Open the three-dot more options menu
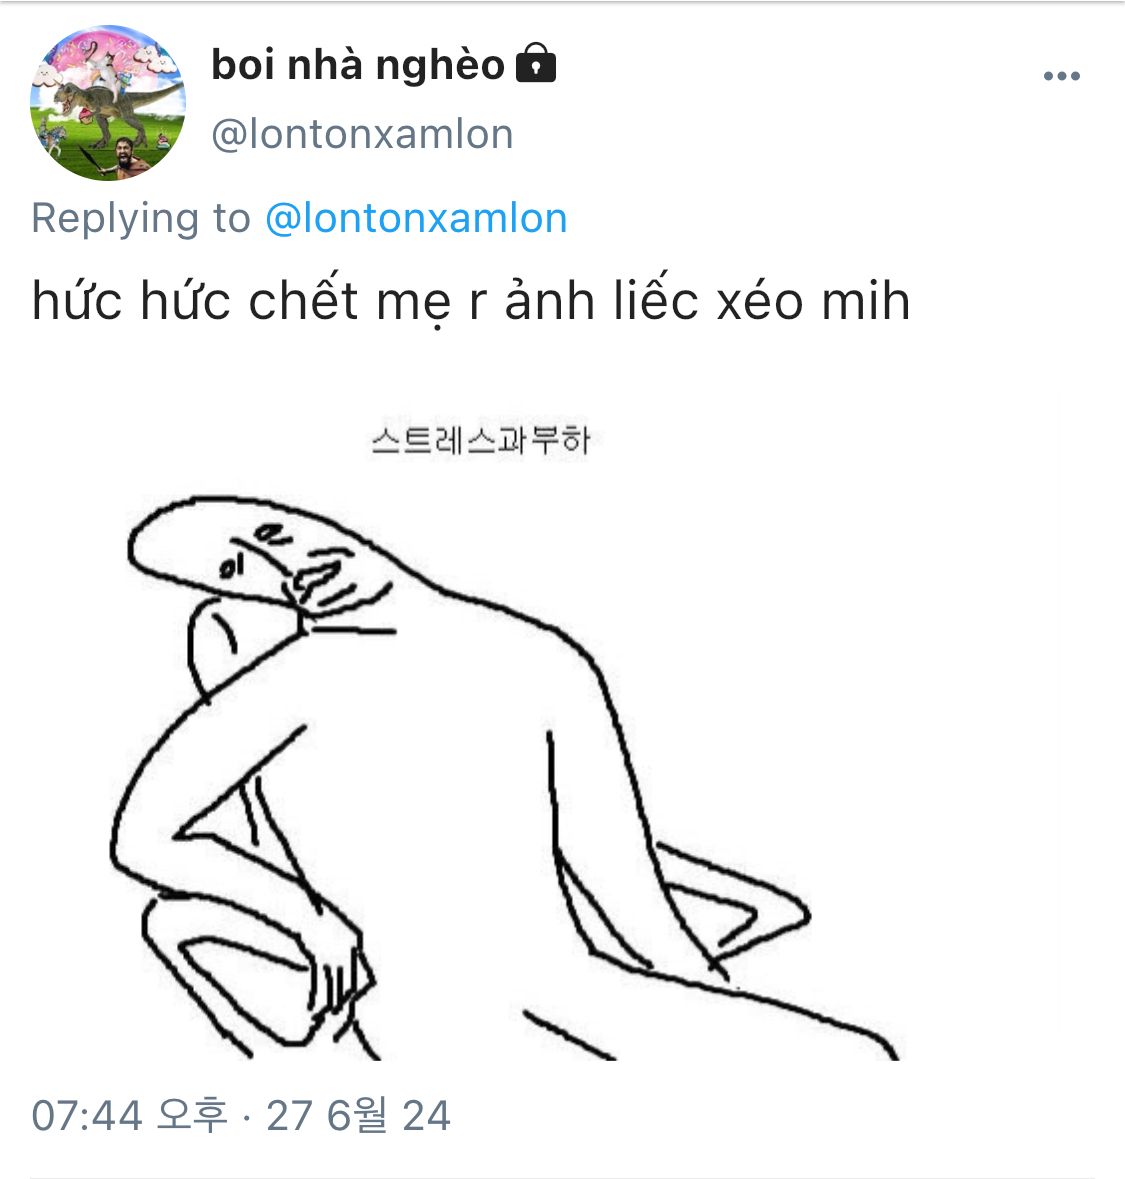The height and width of the screenshot is (1179, 1125). 1061,76
